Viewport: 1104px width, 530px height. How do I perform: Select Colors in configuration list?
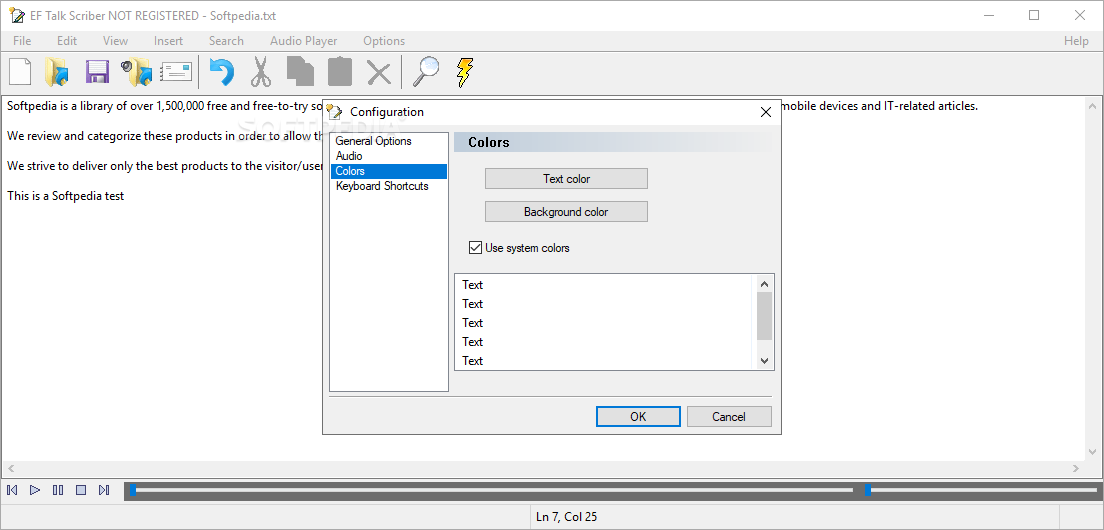coord(389,171)
